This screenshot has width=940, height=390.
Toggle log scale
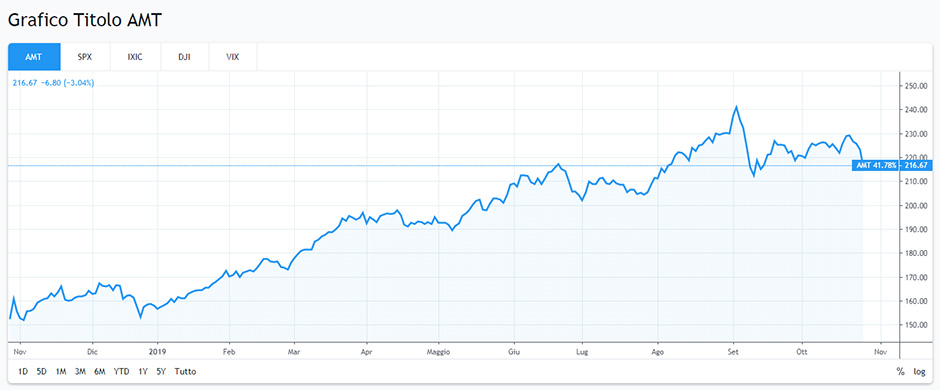[919, 371]
